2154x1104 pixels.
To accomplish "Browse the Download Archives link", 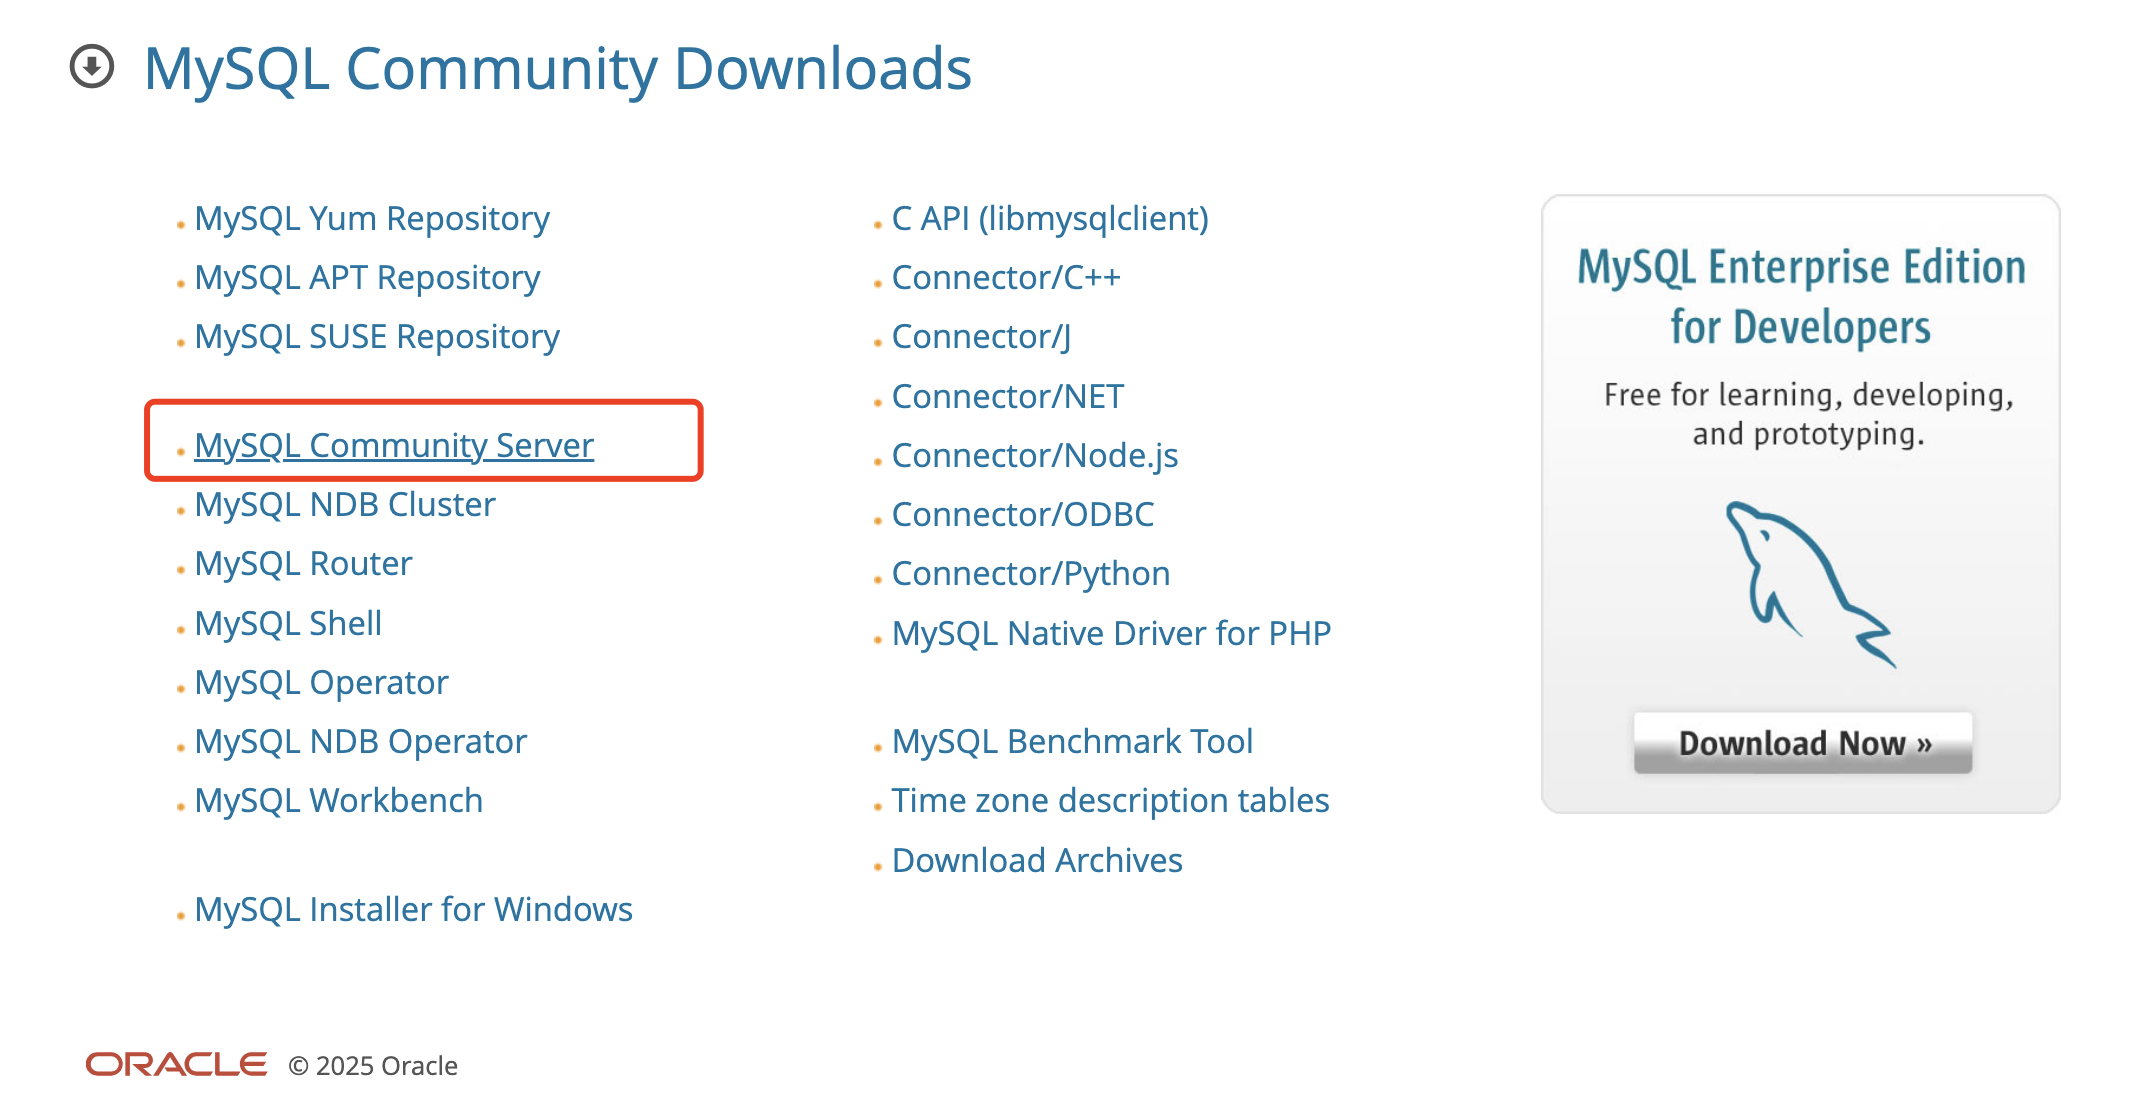I will click(x=1037, y=860).
